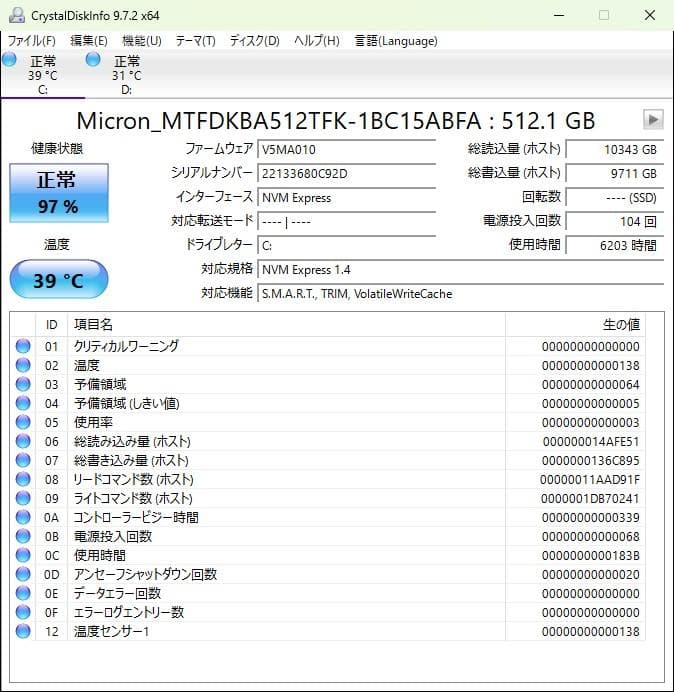Click the rotation rate value ---- (SSD)
This screenshot has width=674, height=692.
tap(615, 197)
